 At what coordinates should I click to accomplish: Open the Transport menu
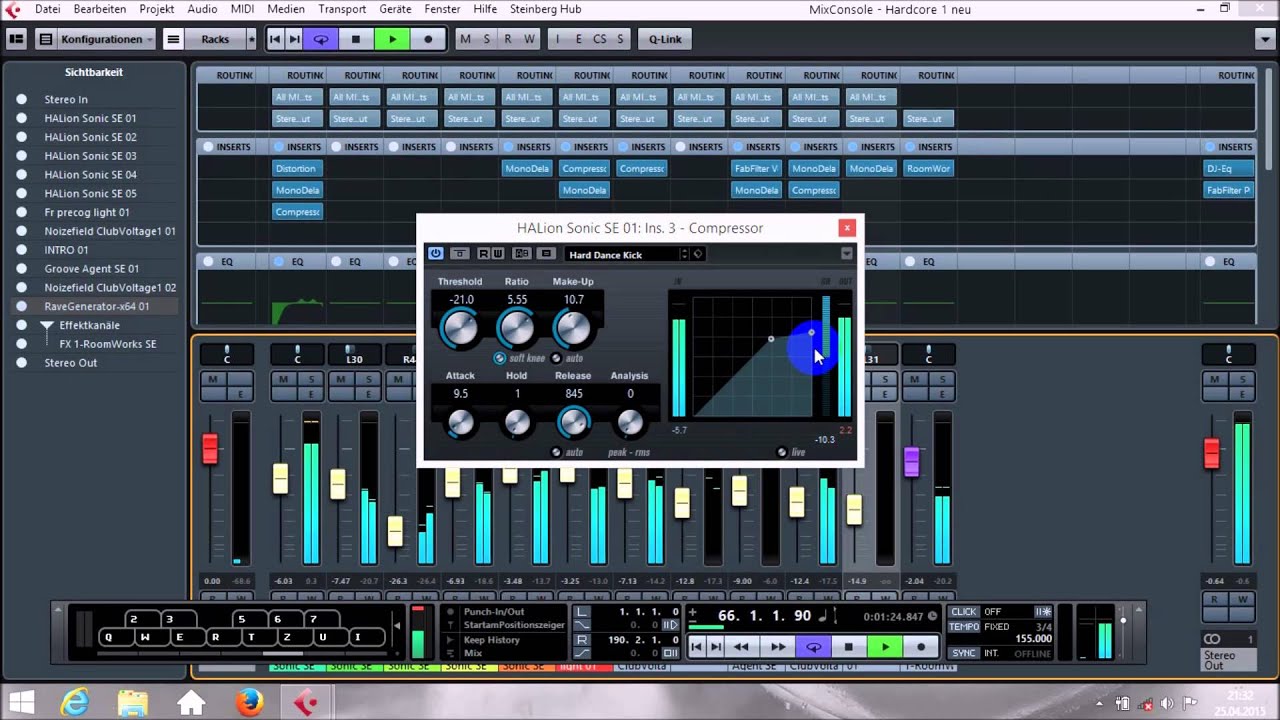point(342,9)
